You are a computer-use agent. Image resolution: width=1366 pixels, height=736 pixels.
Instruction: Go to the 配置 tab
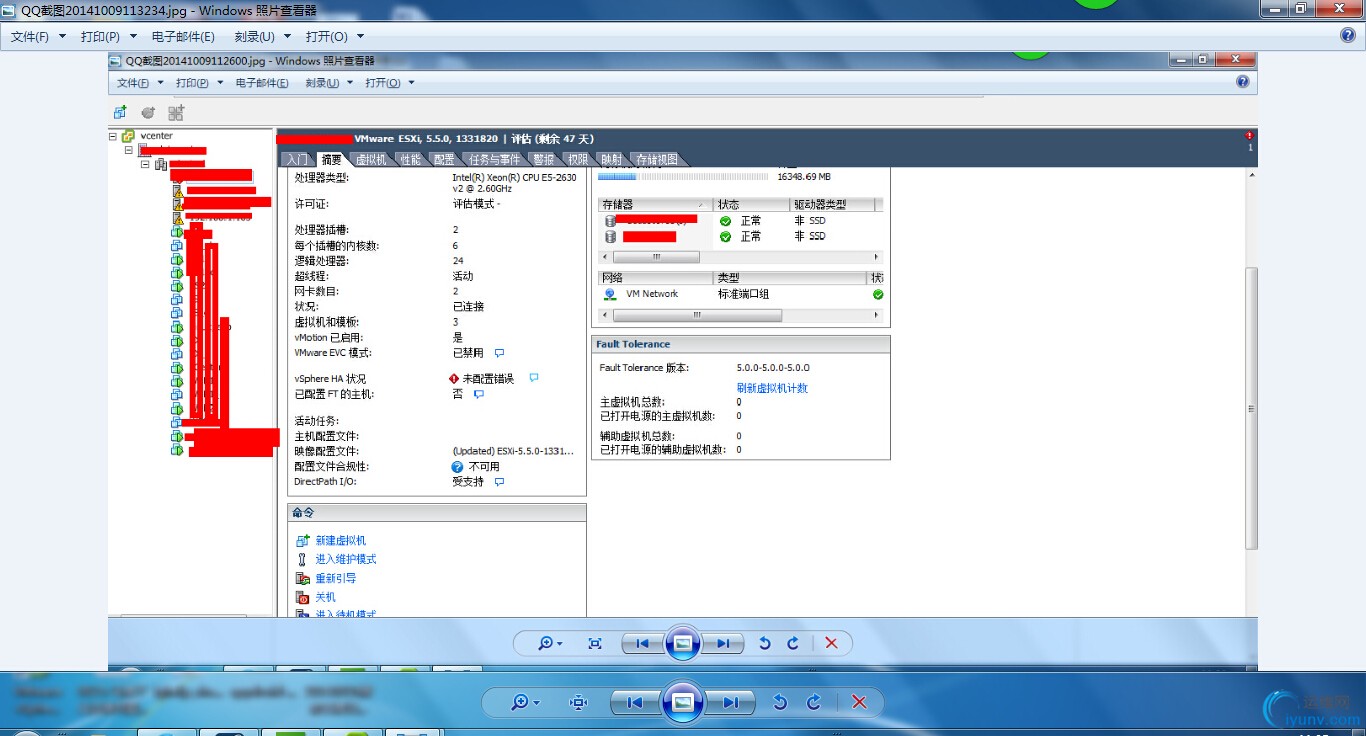(444, 160)
